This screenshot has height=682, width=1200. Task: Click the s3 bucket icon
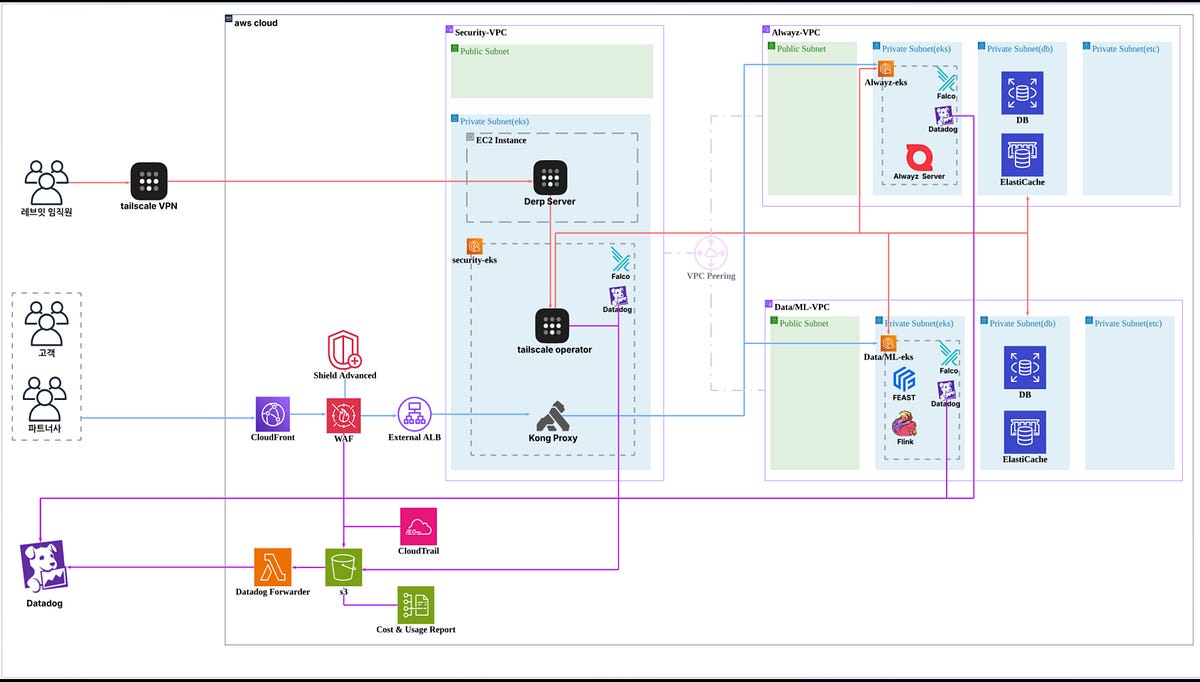[343, 567]
